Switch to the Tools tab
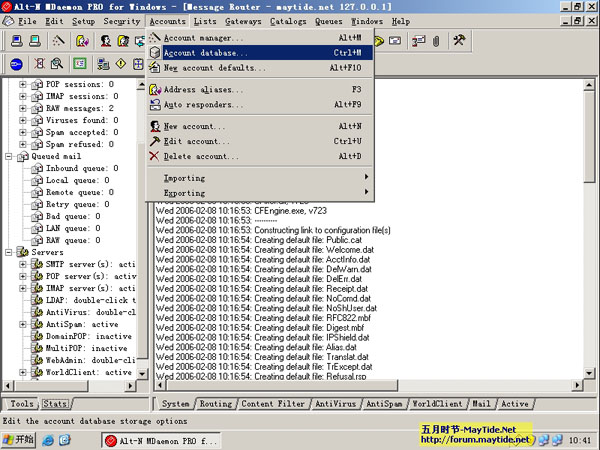Image resolution: width=600 pixels, height=450 pixels. pyautogui.click(x=22, y=404)
